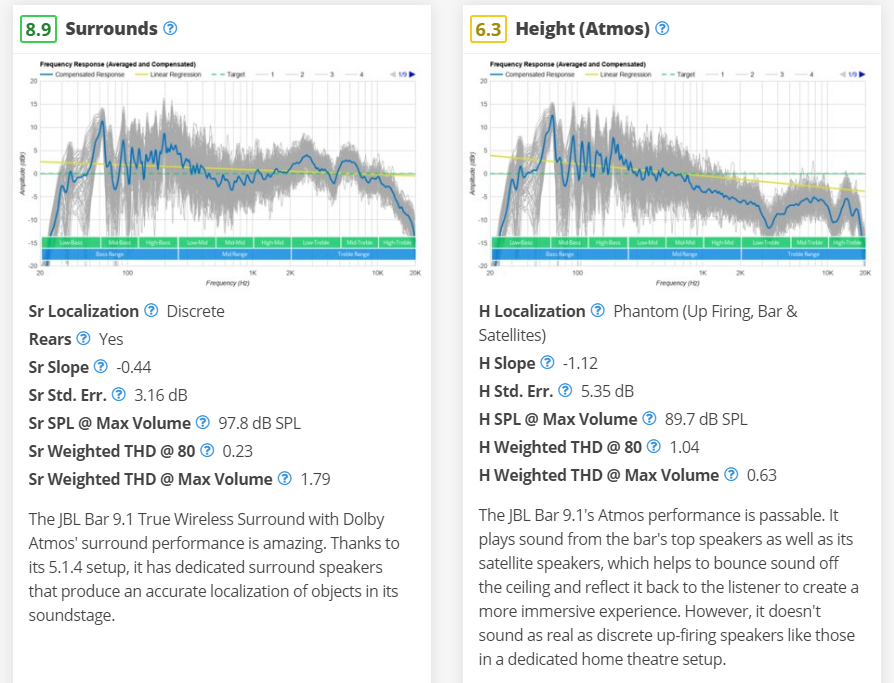
Task: Show info for H Localization
Action: (598, 311)
